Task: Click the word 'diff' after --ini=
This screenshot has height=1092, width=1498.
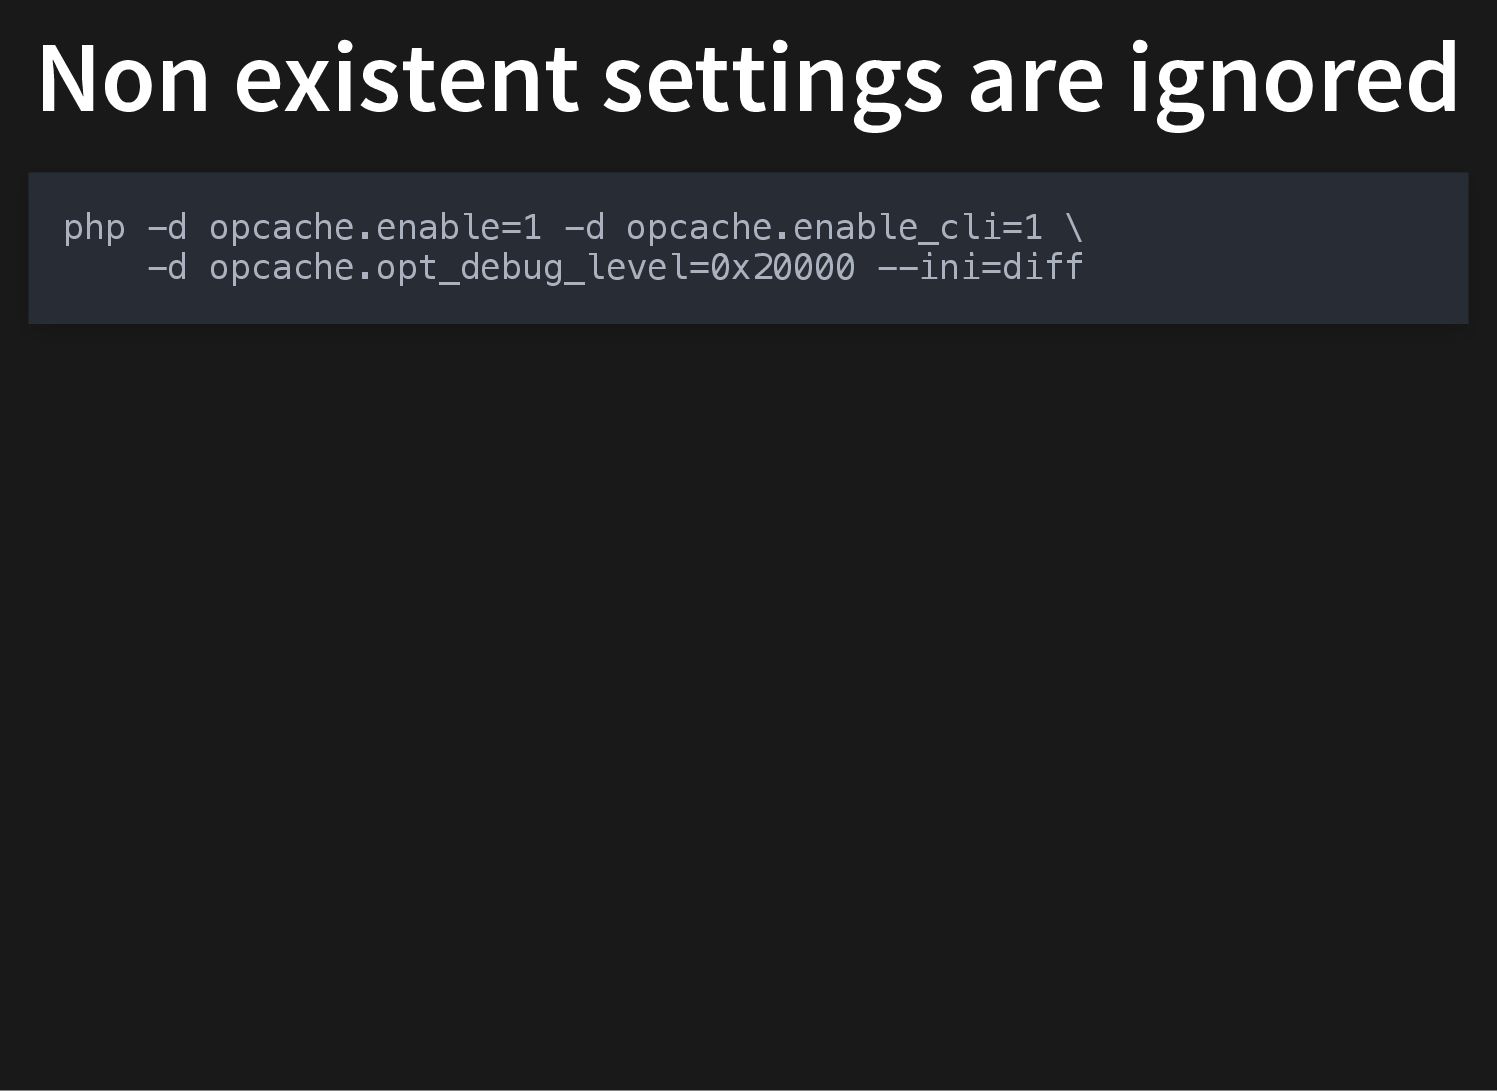Action: point(1043,268)
